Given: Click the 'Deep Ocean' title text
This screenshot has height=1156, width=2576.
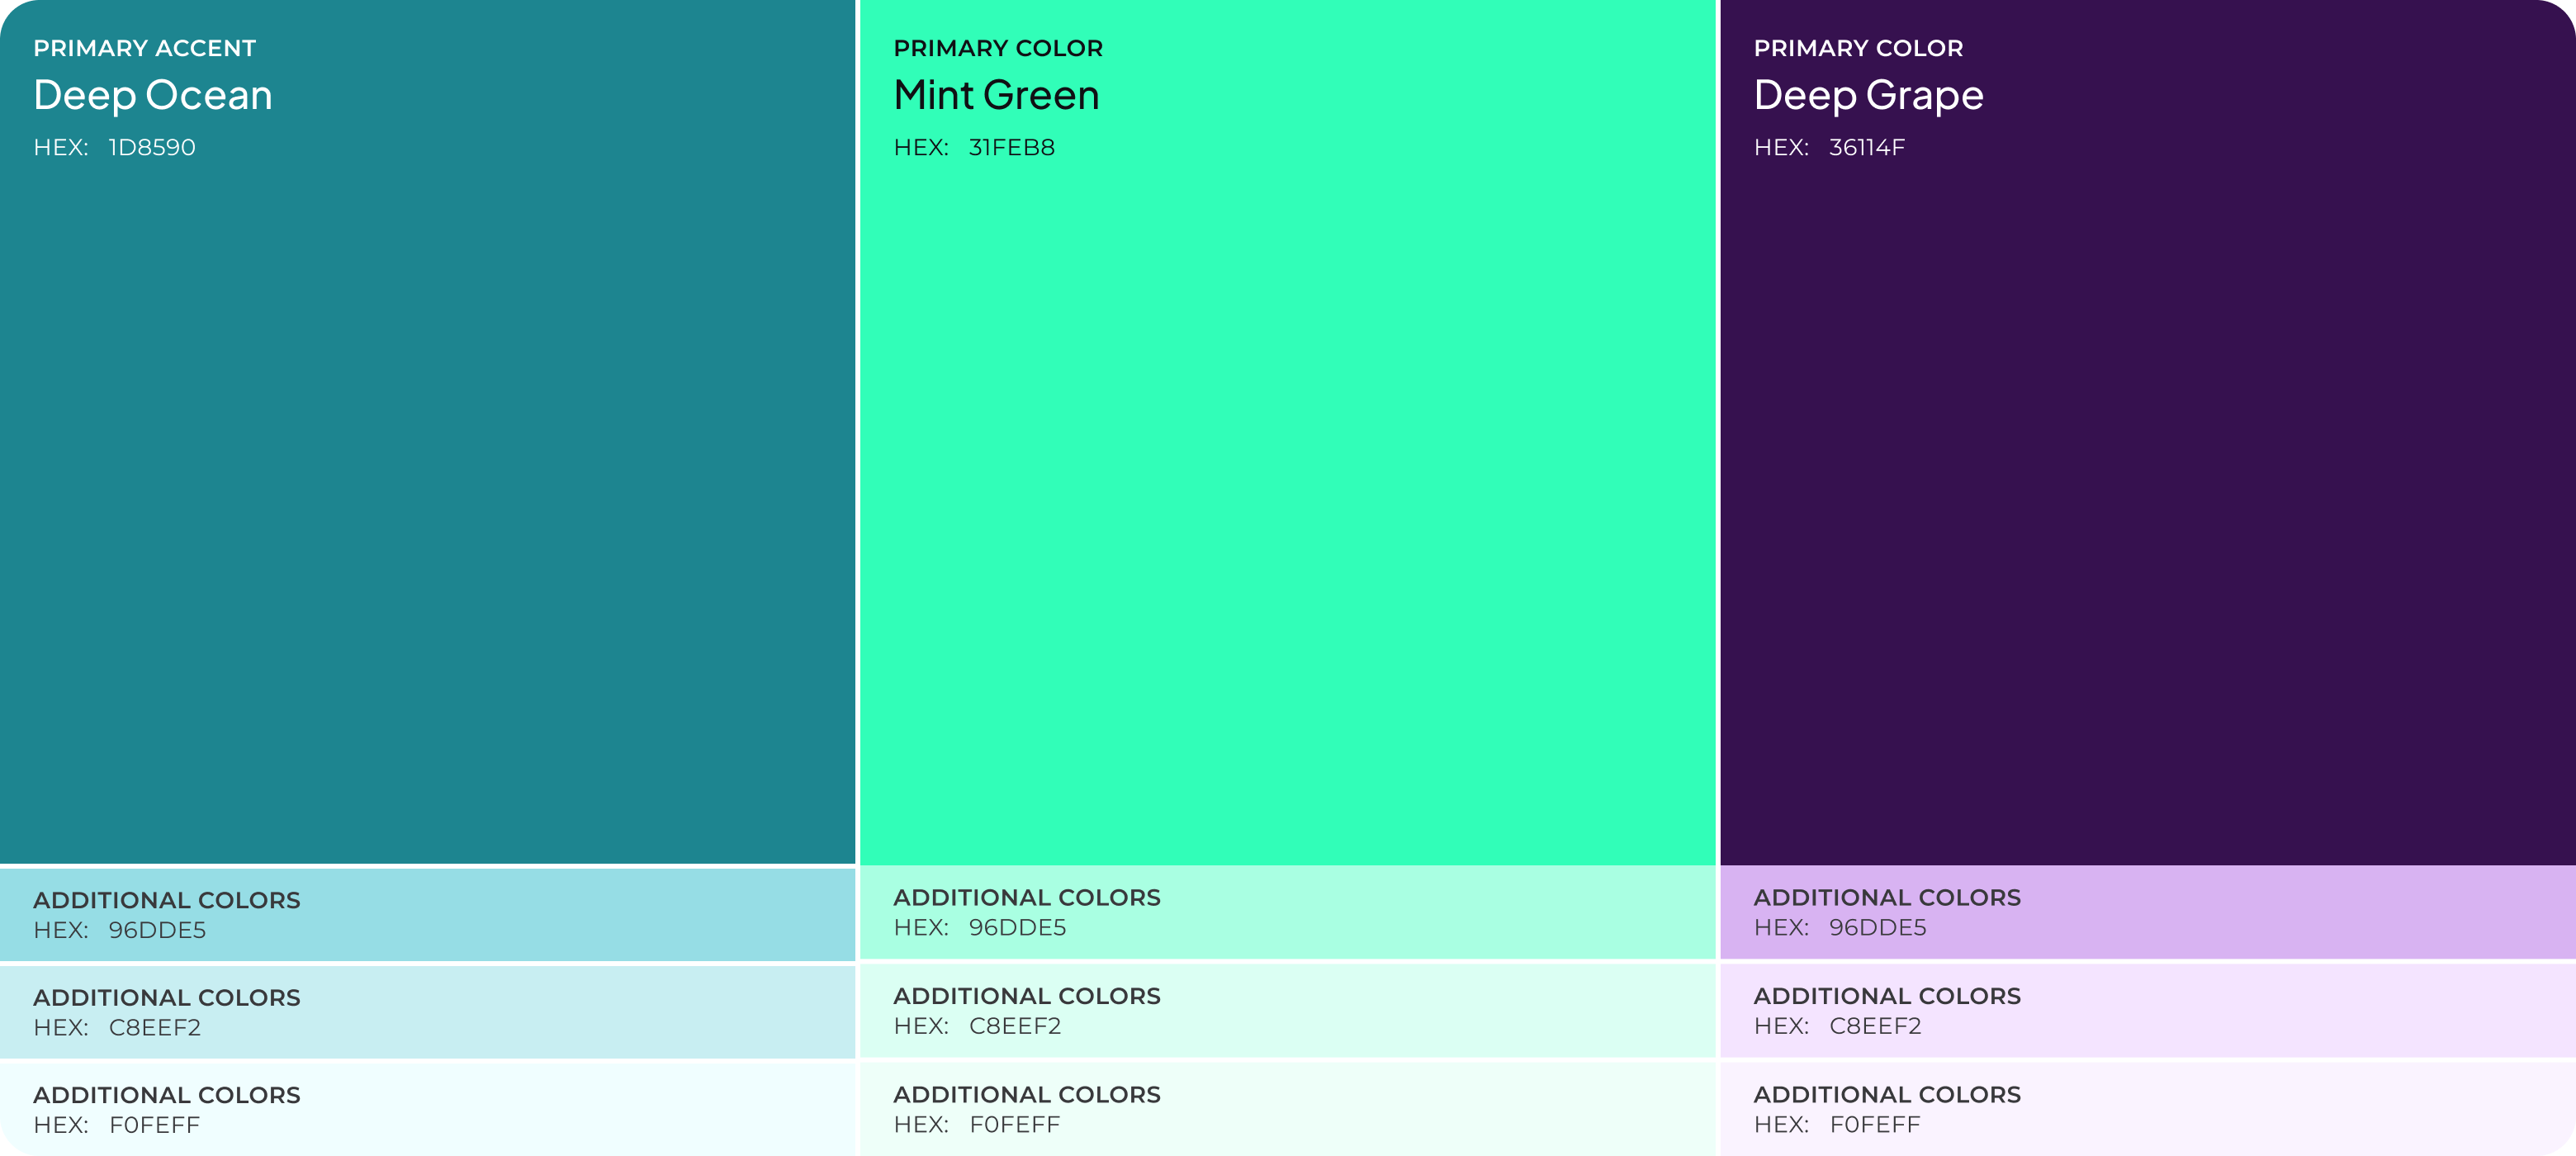Looking at the screenshot, I should (x=153, y=96).
